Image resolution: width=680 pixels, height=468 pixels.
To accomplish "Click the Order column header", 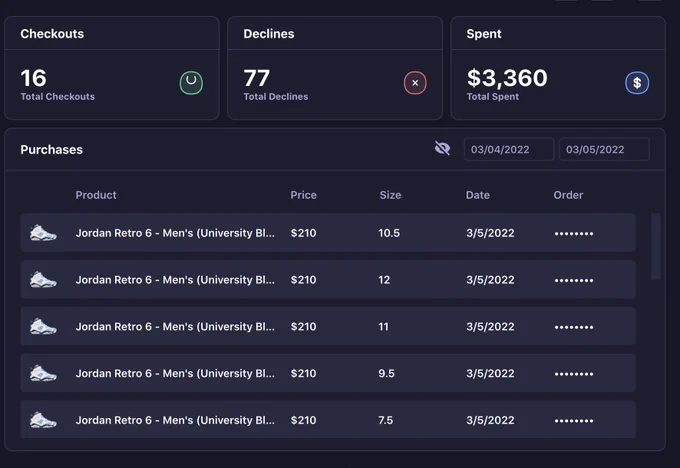I will point(568,195).
